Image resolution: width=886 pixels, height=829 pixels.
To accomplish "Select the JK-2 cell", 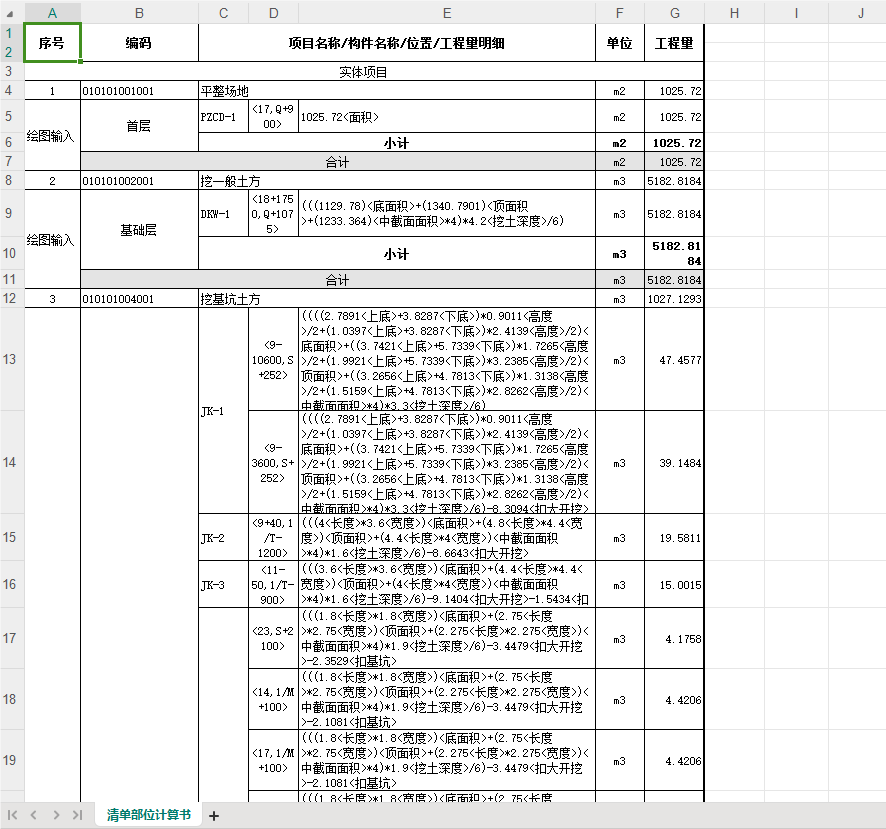I will 223,537.
